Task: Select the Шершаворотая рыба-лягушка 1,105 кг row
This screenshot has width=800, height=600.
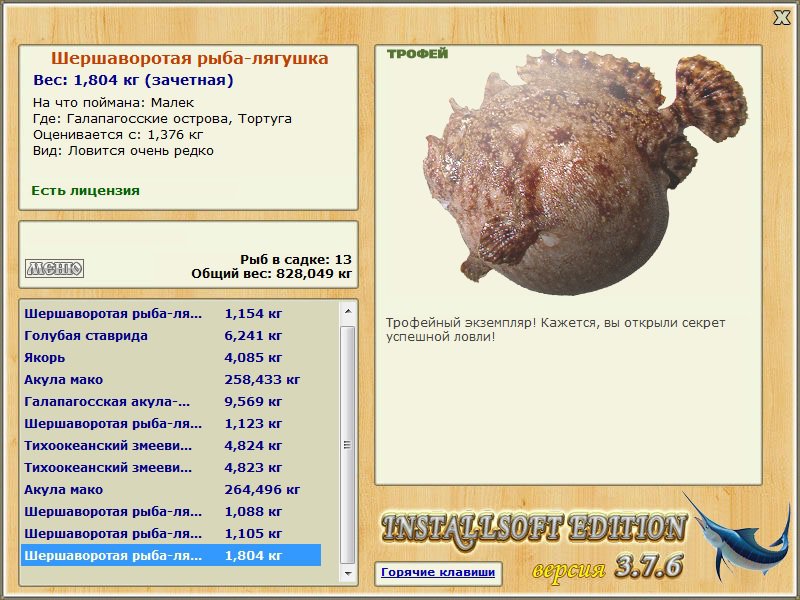Action: (x=171, y=533)
